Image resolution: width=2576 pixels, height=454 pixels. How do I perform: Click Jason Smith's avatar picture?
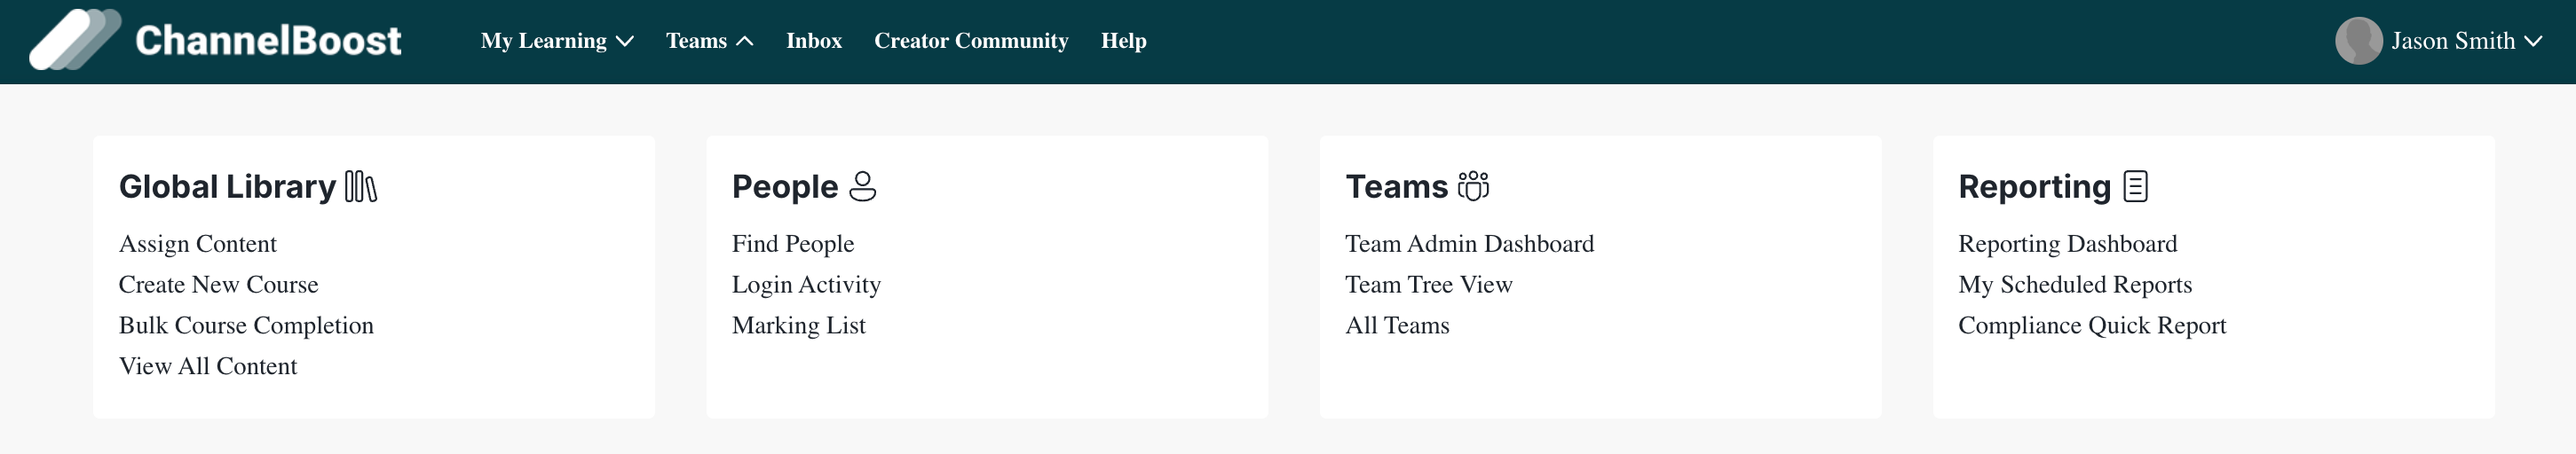click(2357, 41)
